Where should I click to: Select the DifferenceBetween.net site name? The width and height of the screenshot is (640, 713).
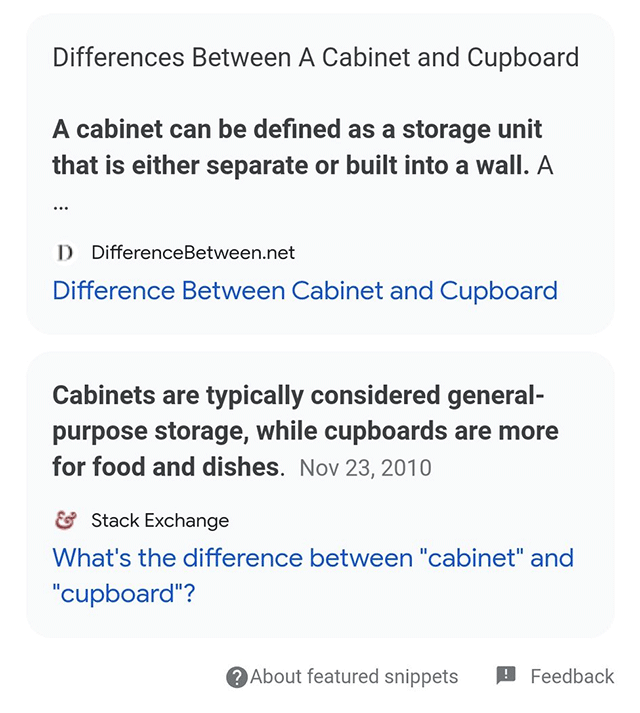[x=193, y=252]
